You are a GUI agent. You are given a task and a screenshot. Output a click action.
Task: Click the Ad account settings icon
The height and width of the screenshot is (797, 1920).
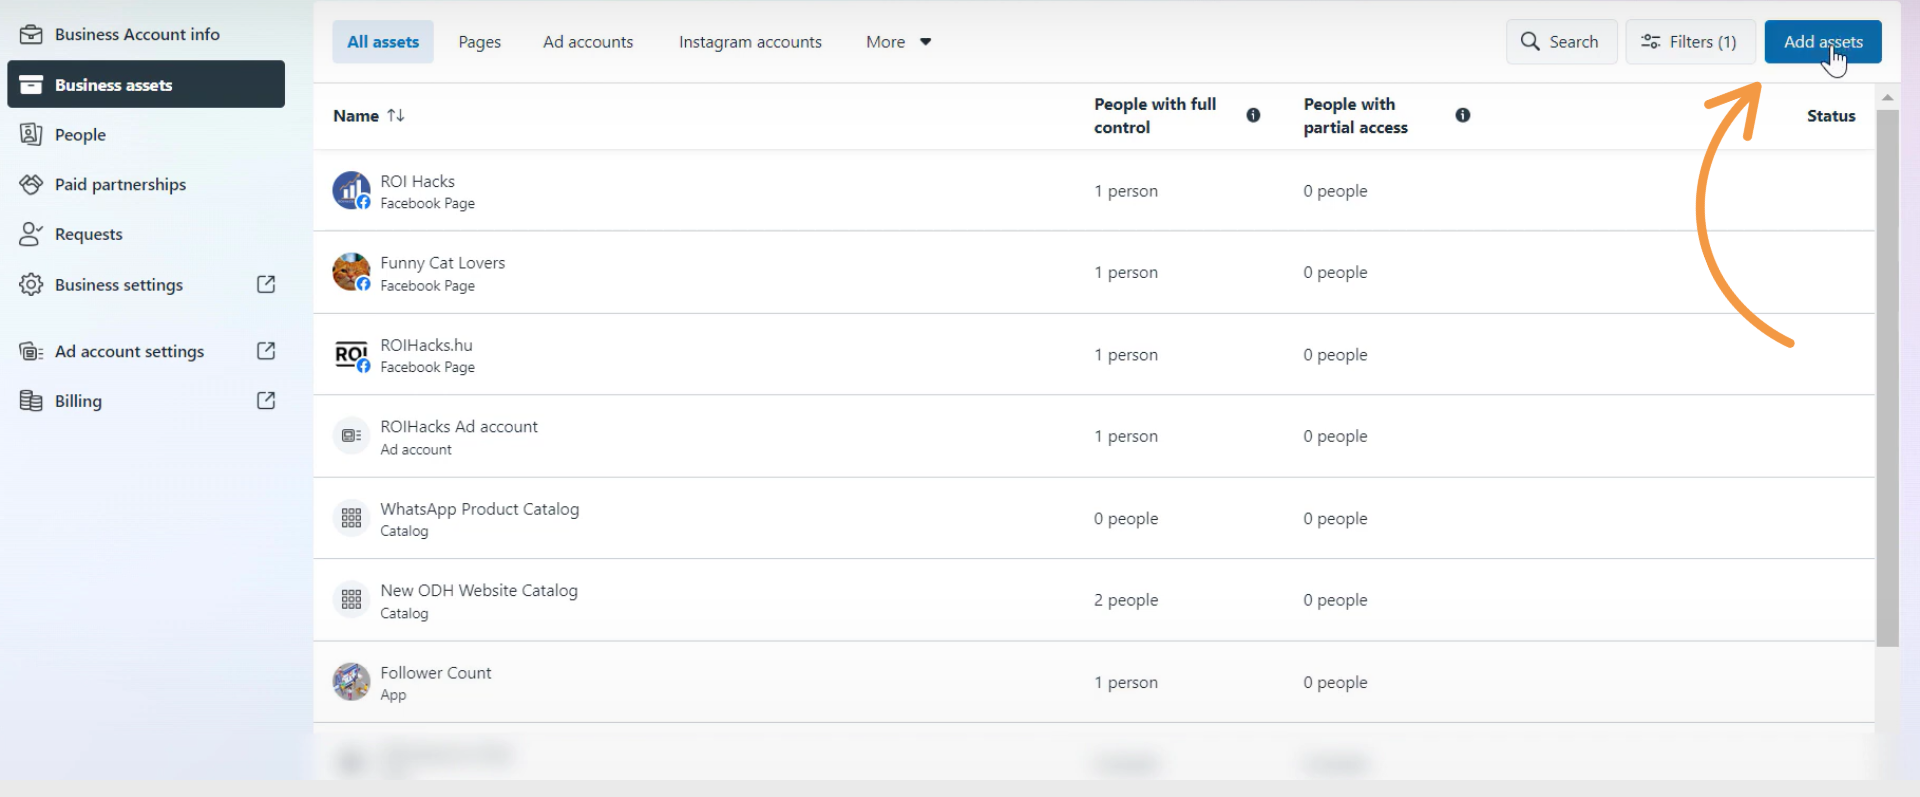click(x=31, y=351)
